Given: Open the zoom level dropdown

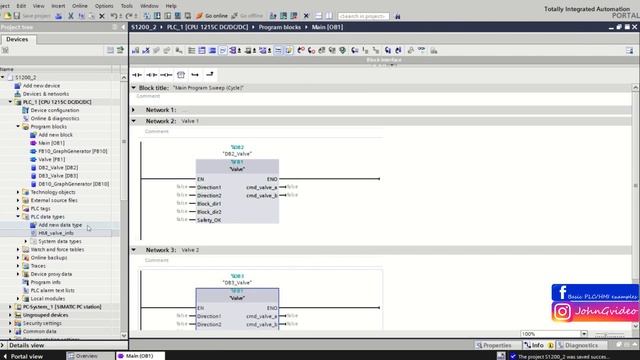Looking at the screenshot, I should coord(584,334).
